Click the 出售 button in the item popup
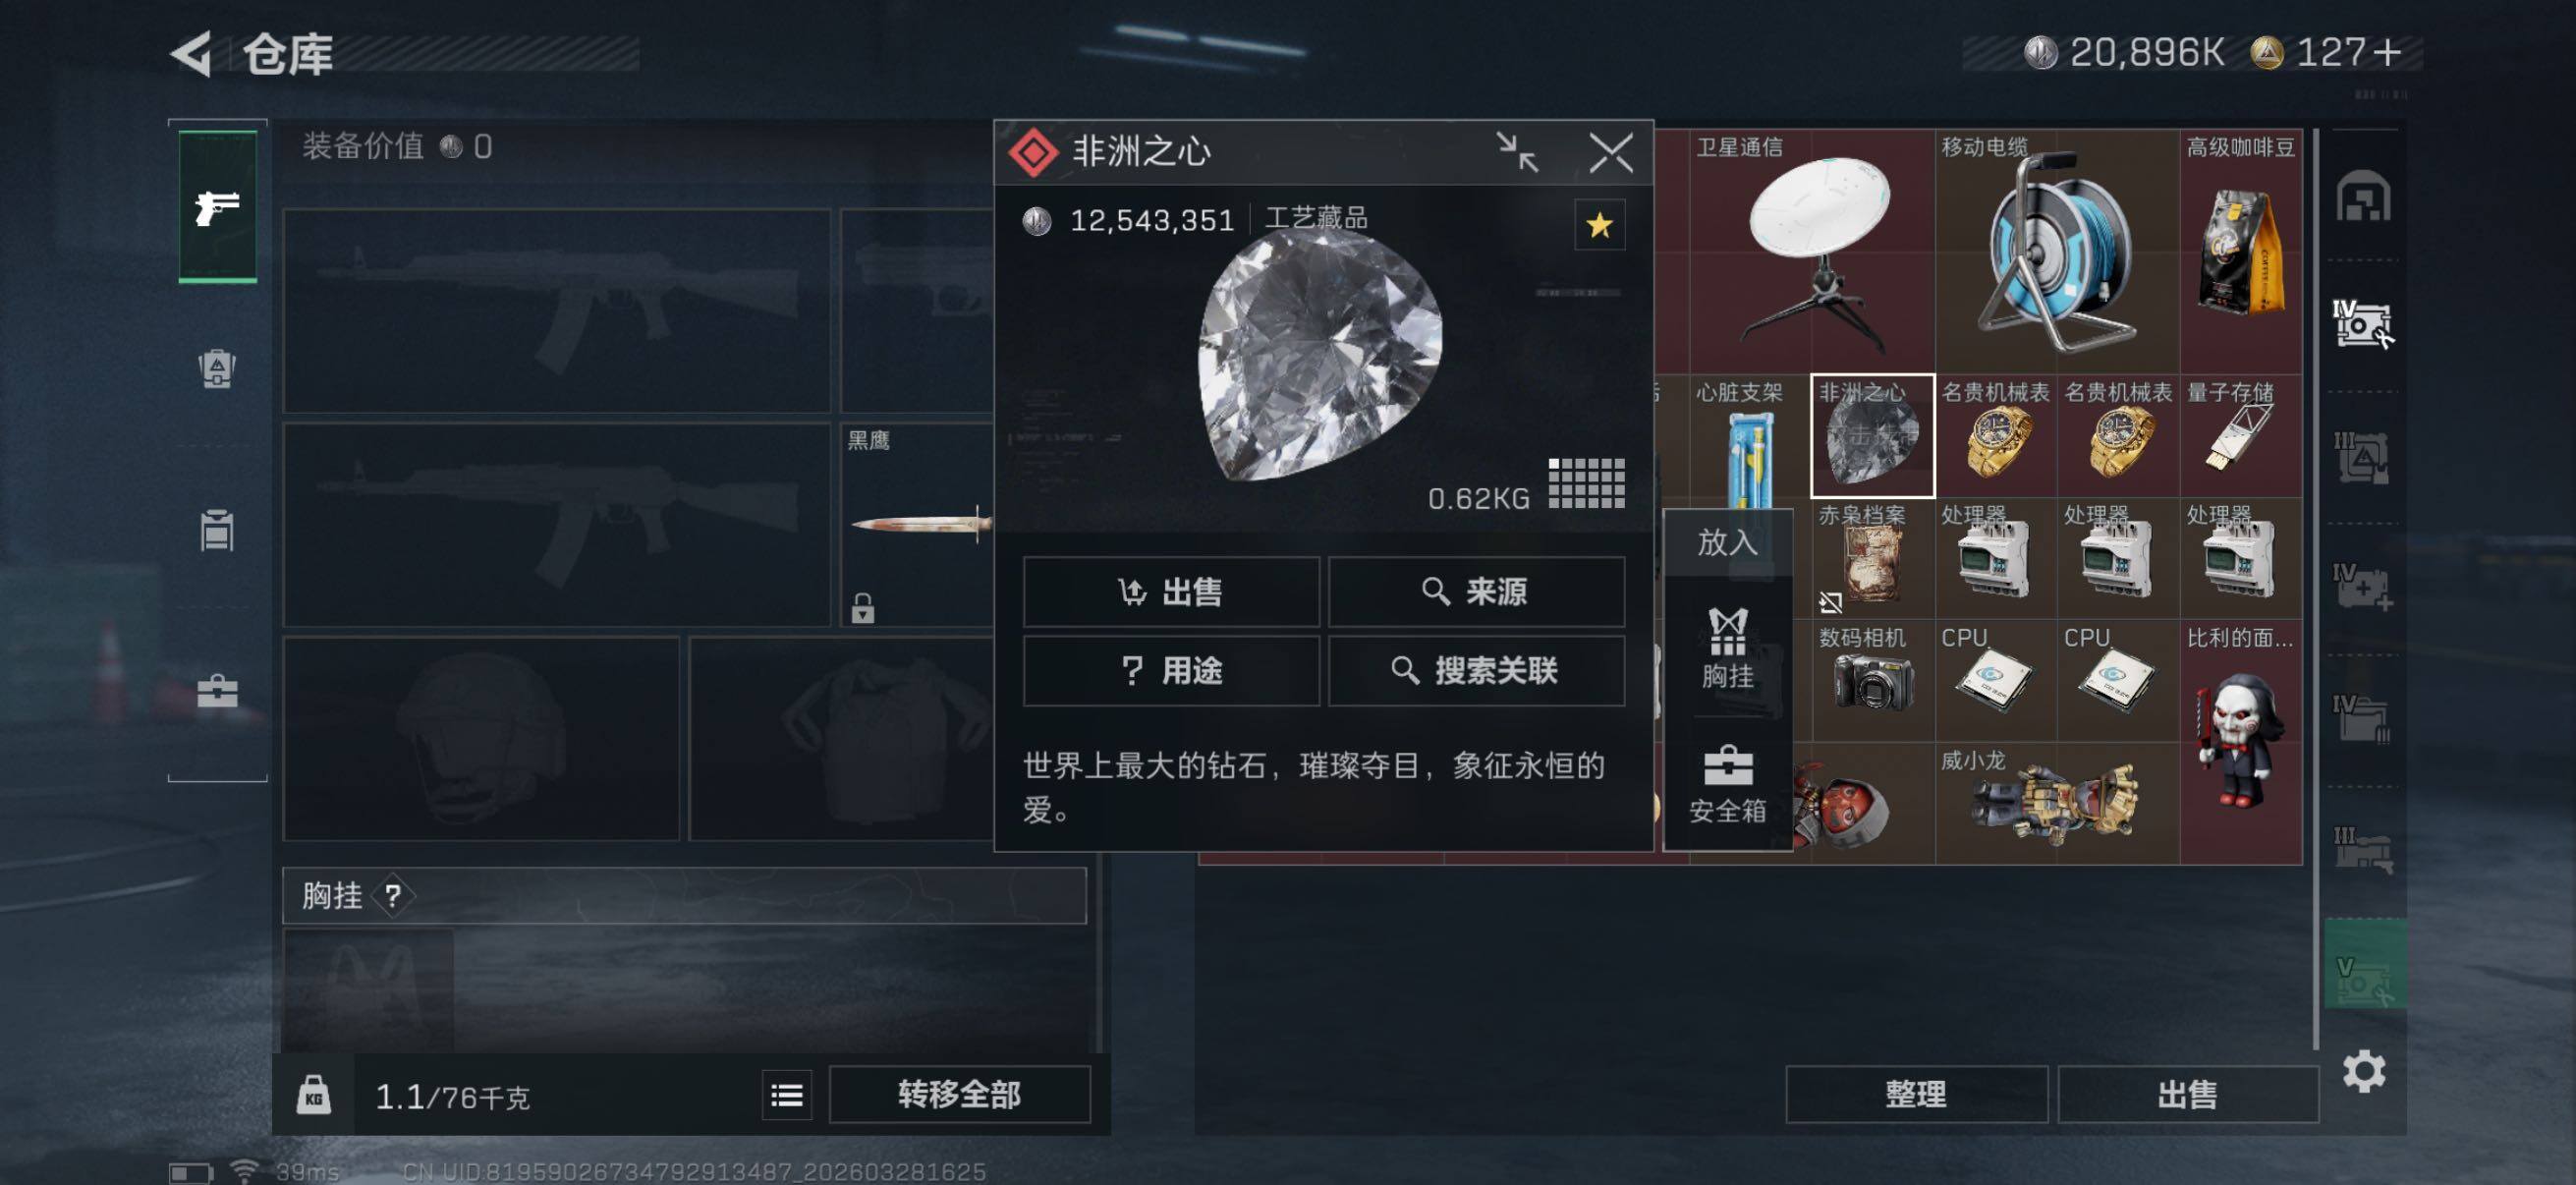The height and width of the screenshot is (1185, 2576). click(1171, 592)
